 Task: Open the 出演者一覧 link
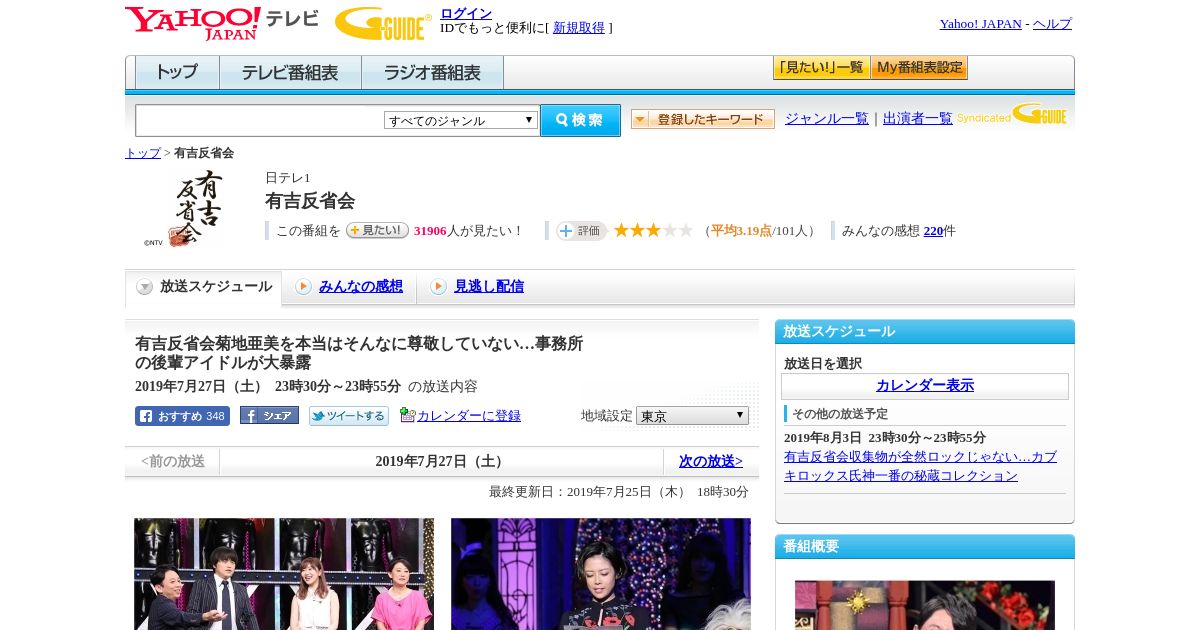[x=918, y=118]
